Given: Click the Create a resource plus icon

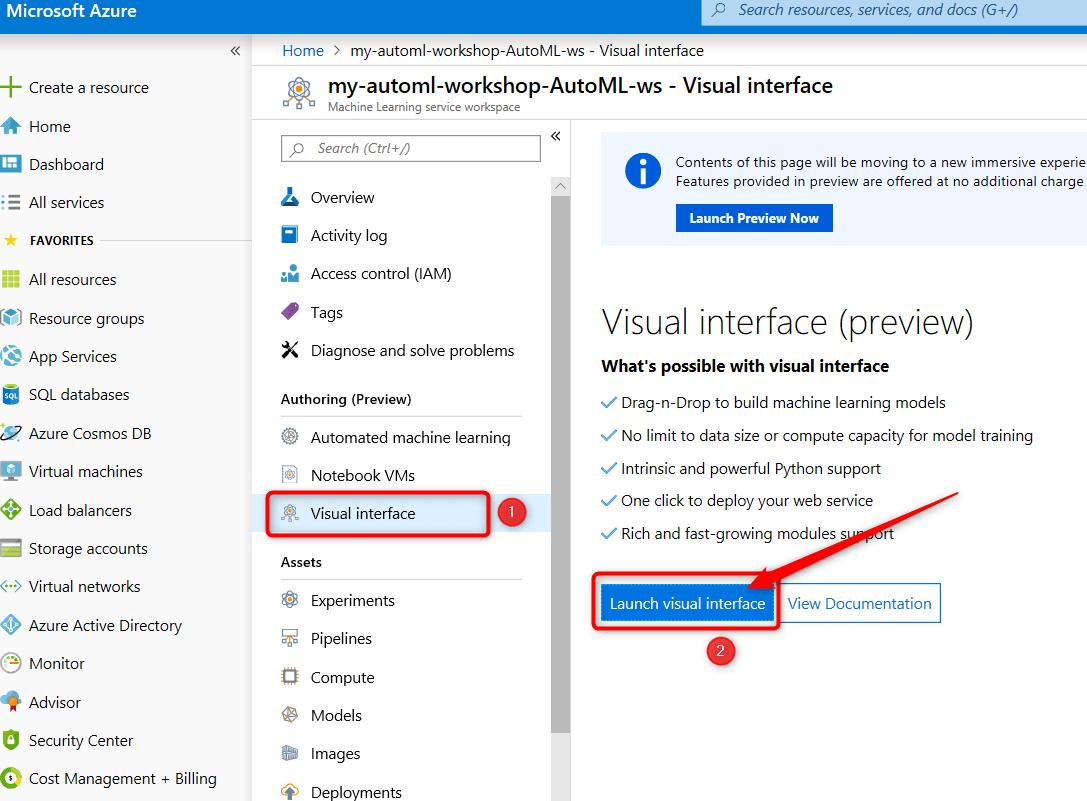Looking at the screenshot, I should (10, 87).
